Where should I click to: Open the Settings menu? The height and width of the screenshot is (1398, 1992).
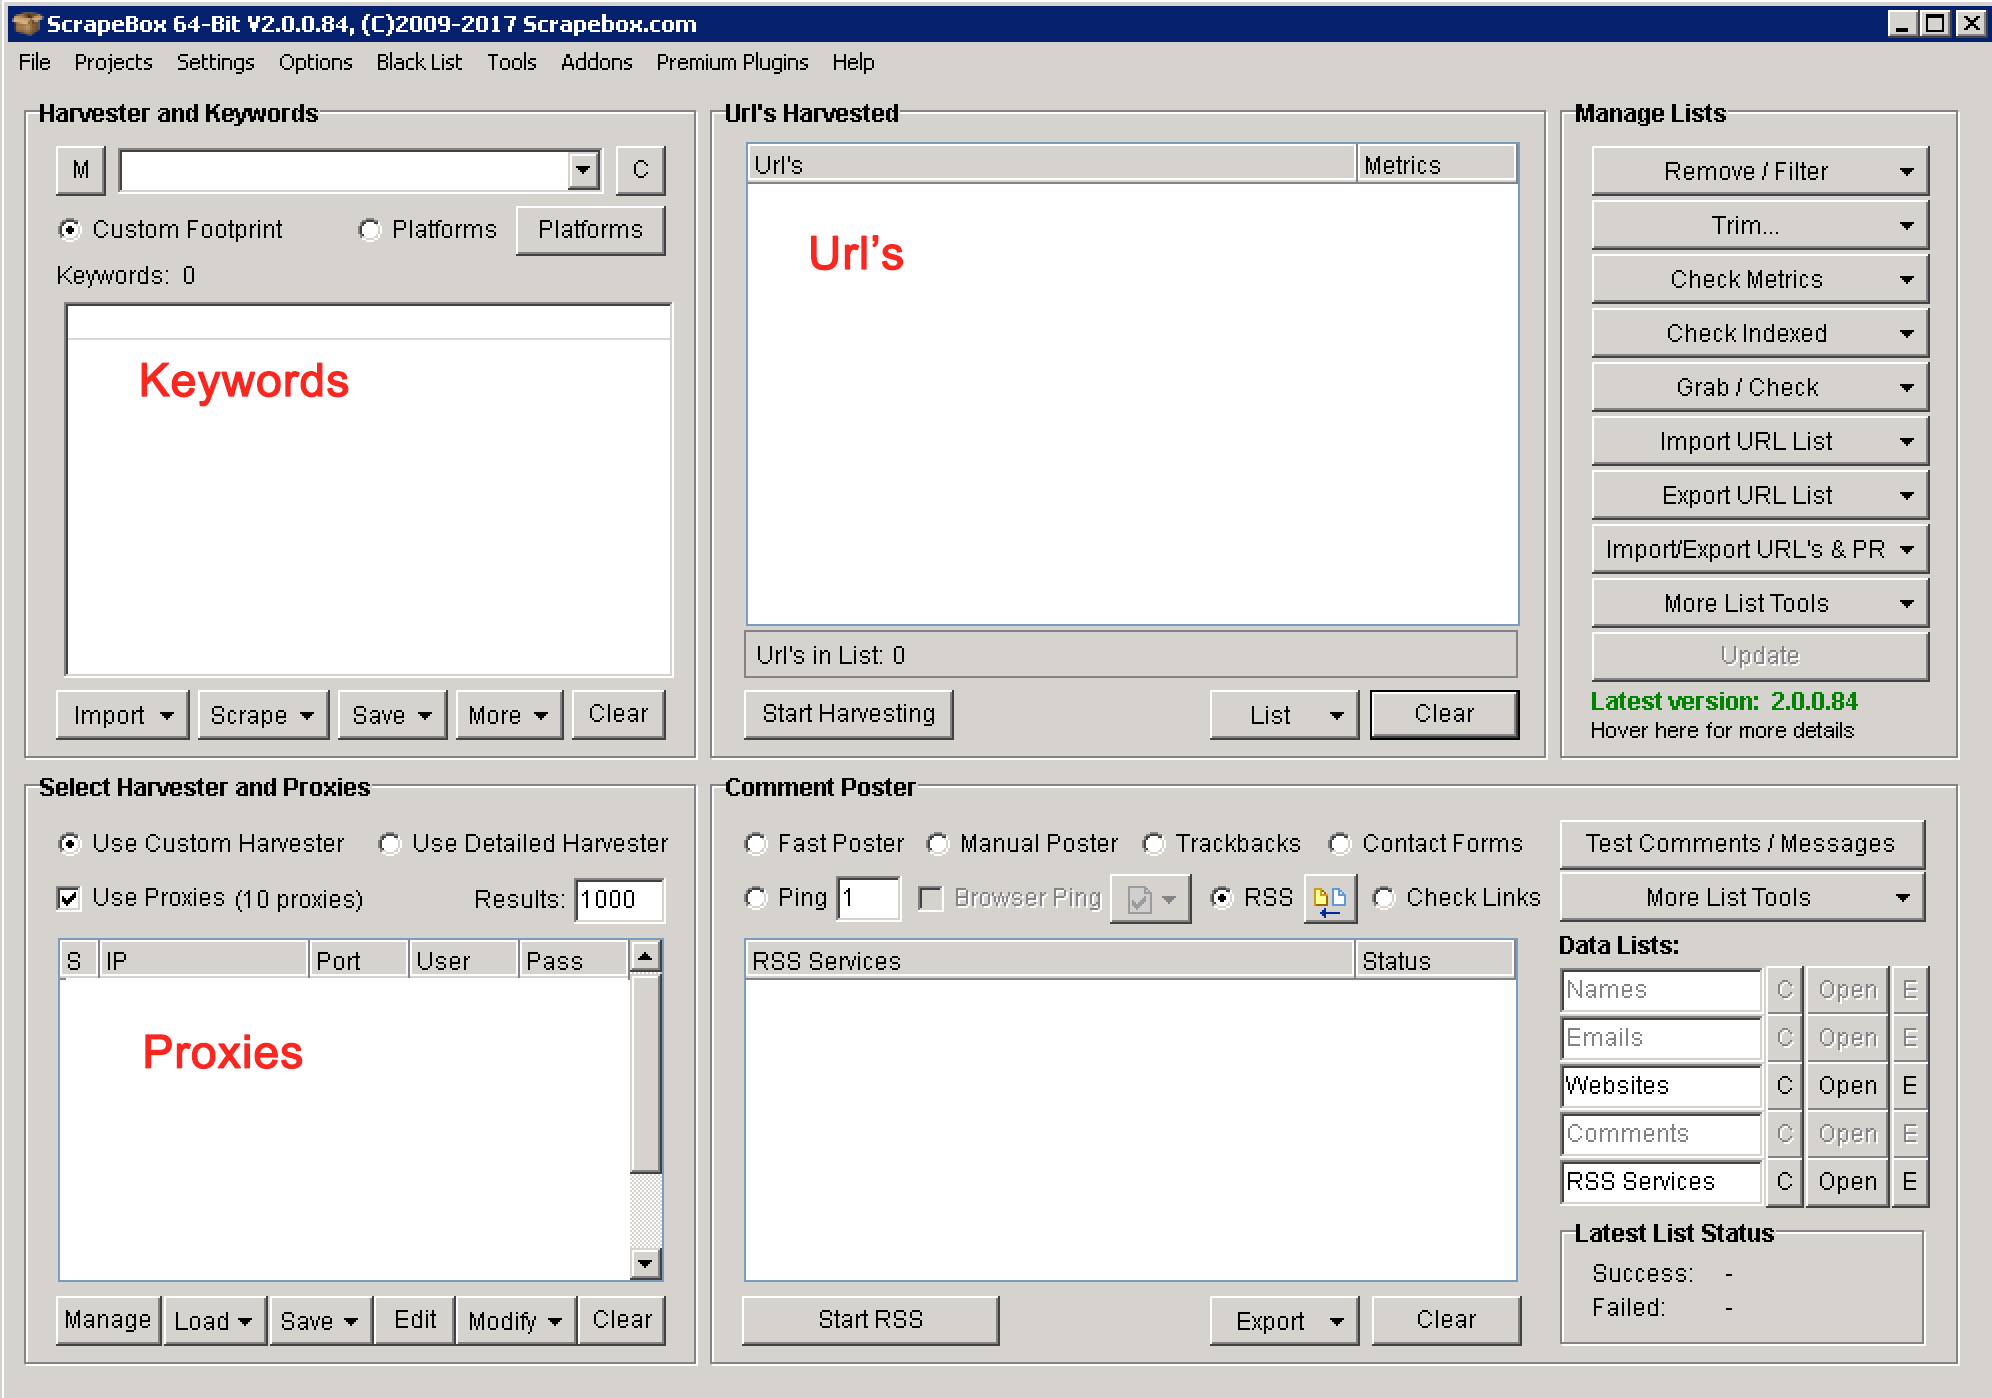215,62
